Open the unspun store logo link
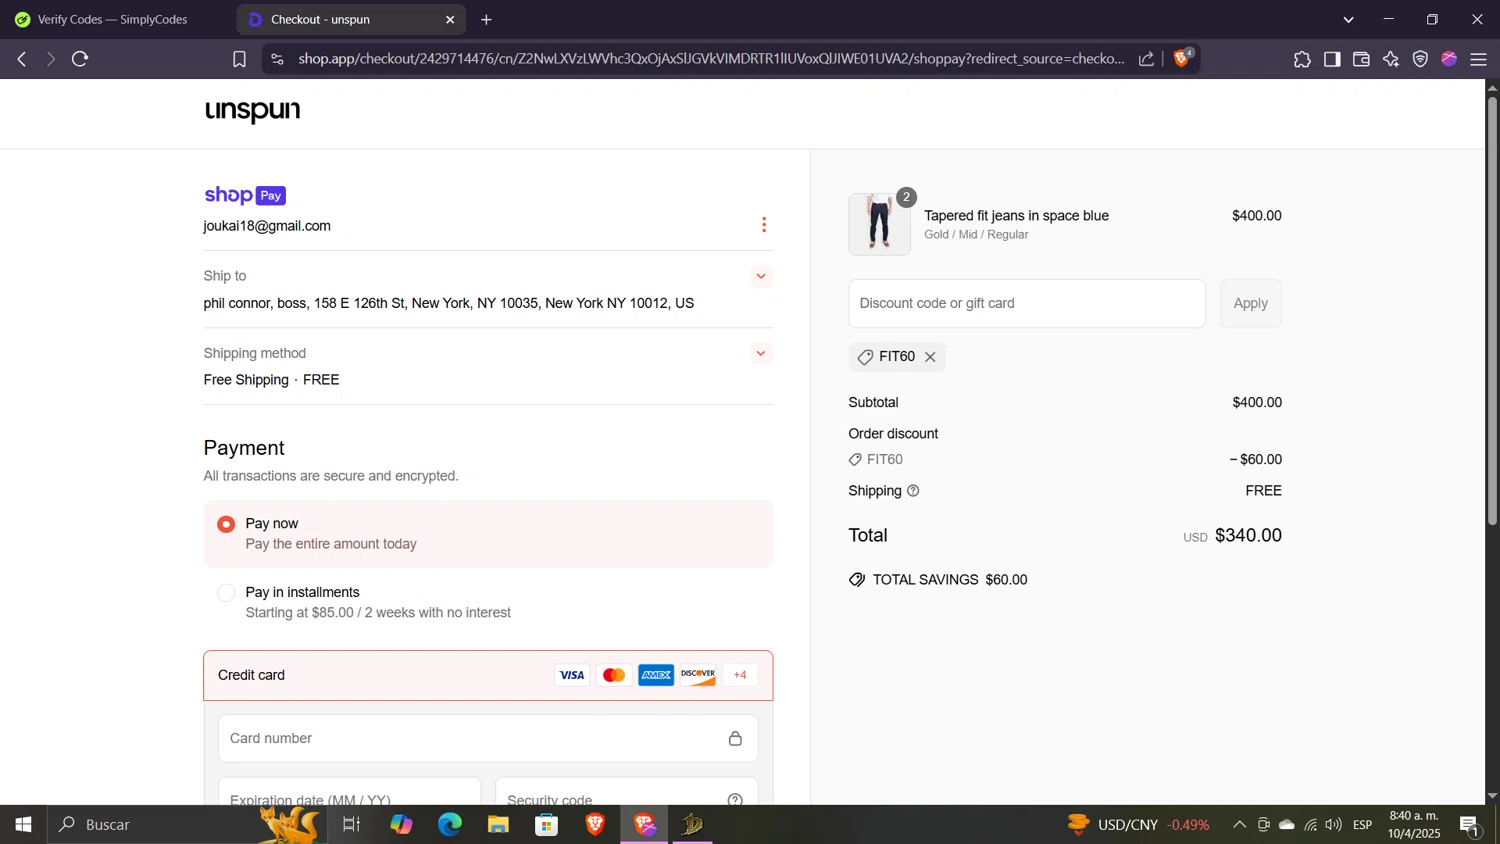 [252, 111]
